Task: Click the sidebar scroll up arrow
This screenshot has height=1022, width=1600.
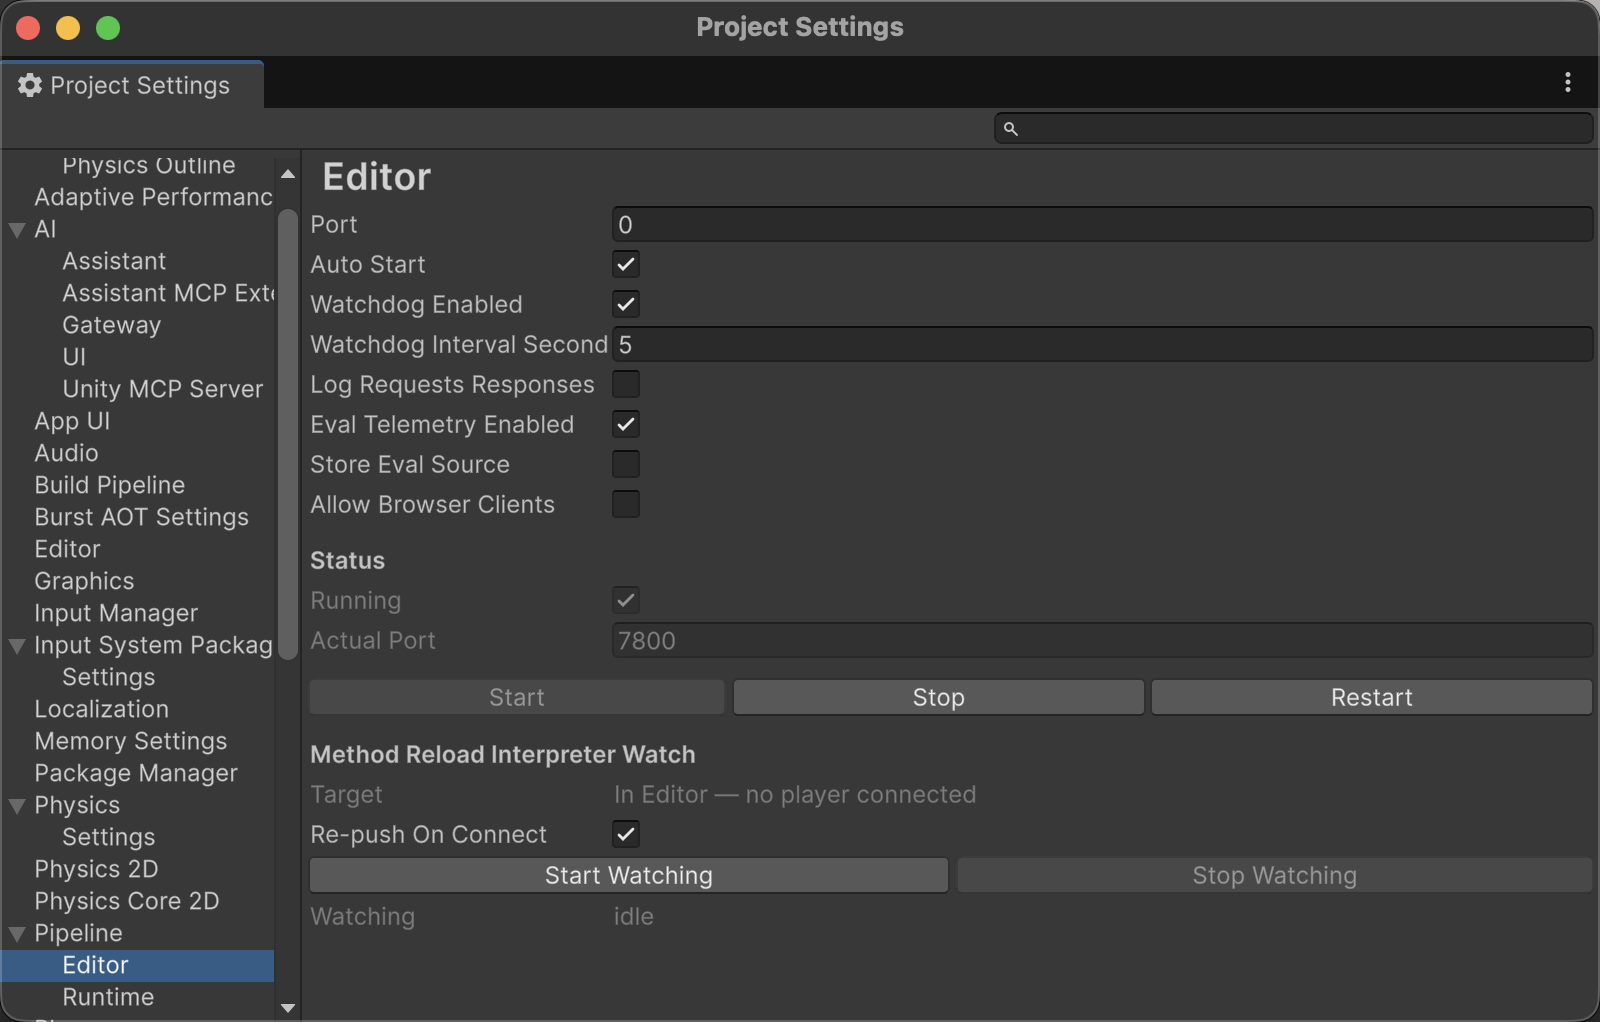Action: 288,174
